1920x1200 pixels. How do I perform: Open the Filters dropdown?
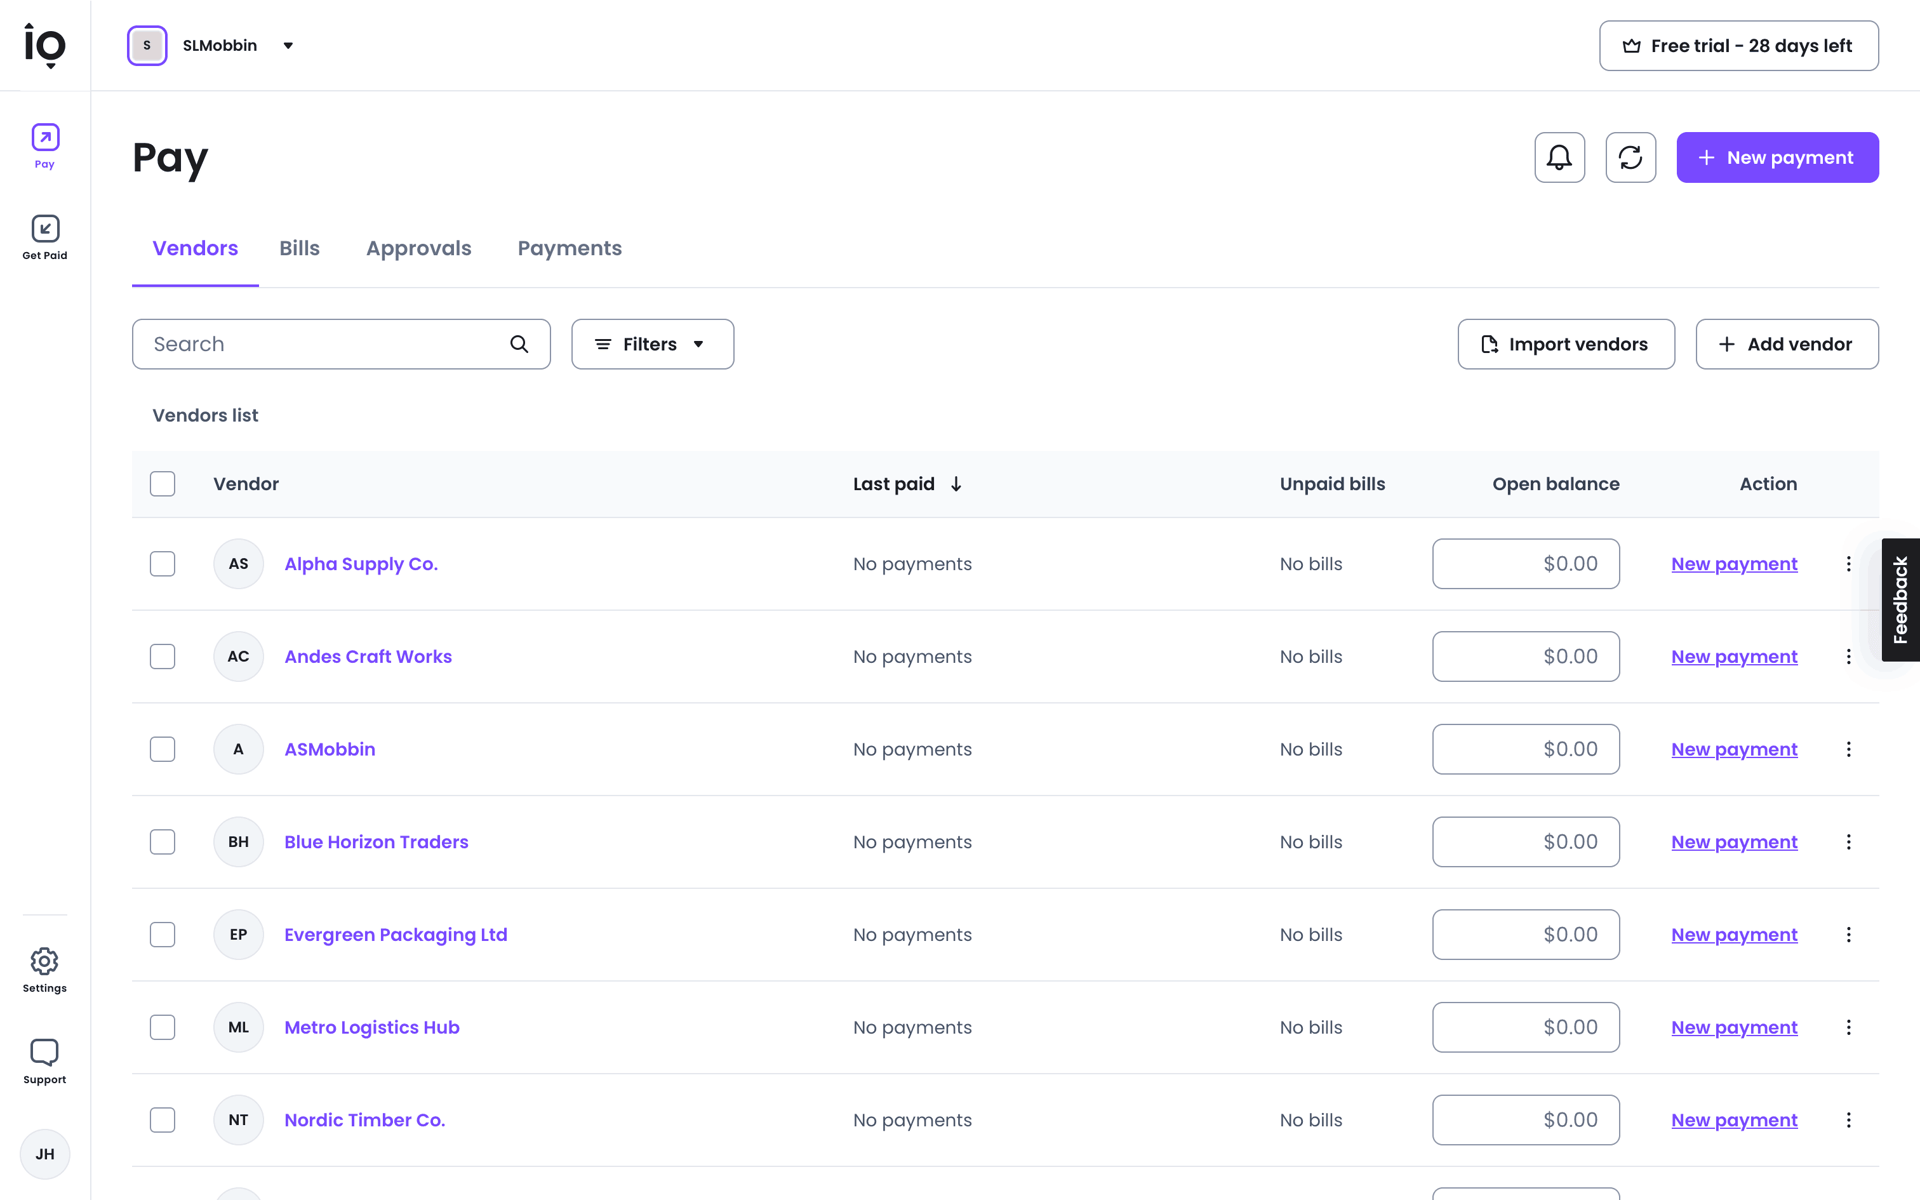coord(652,344)
